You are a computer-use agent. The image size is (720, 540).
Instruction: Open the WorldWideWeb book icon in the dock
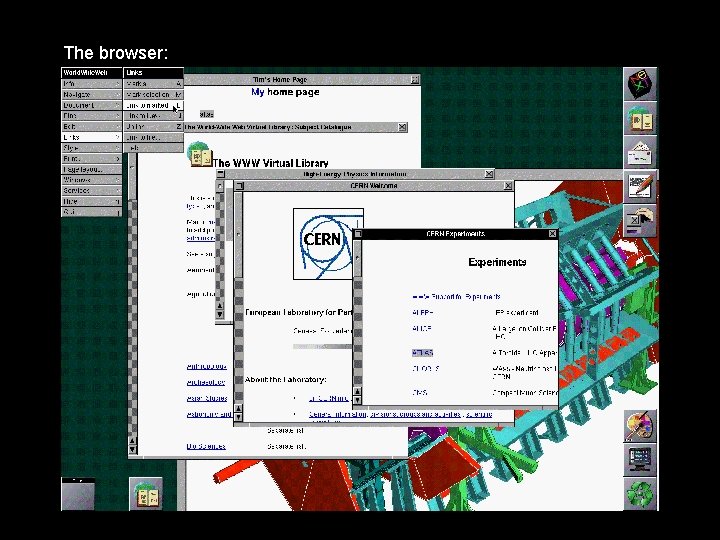pos(640,118)
